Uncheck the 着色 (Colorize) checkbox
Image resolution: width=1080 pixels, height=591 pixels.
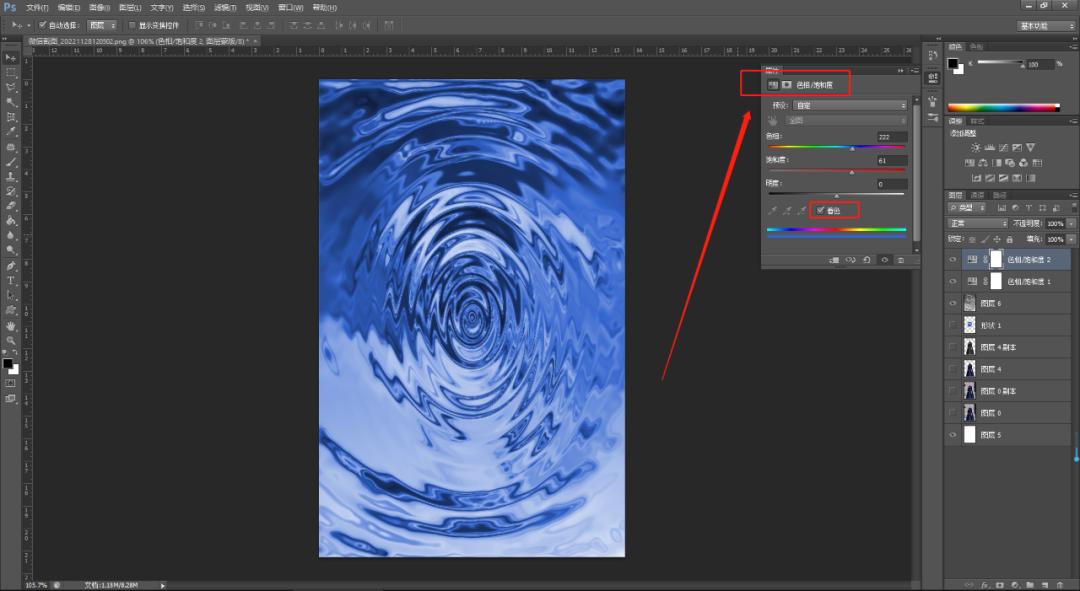[x=821, y=210]
